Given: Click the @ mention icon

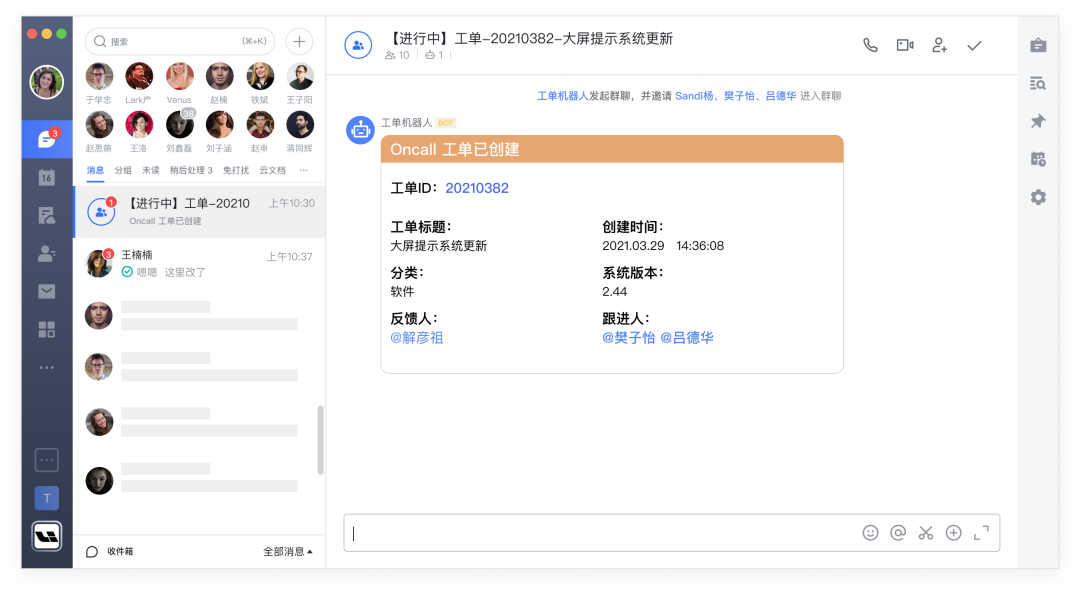Looking at the screenshot, I should [x=898, y=533].
